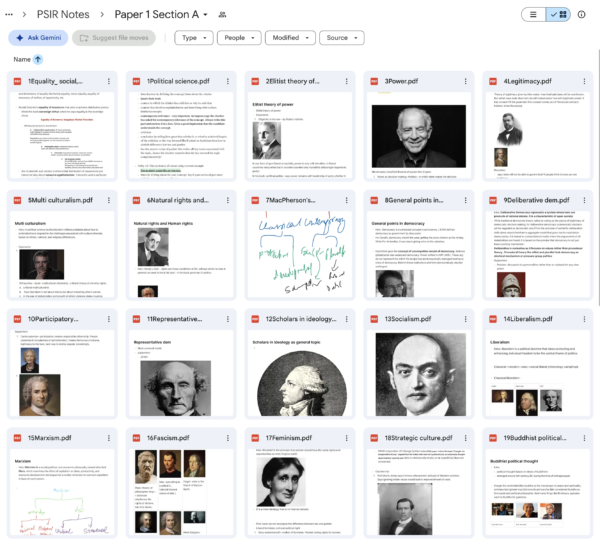
Task: Open more options for 1Political science.pdf
Action: [228, 81]
